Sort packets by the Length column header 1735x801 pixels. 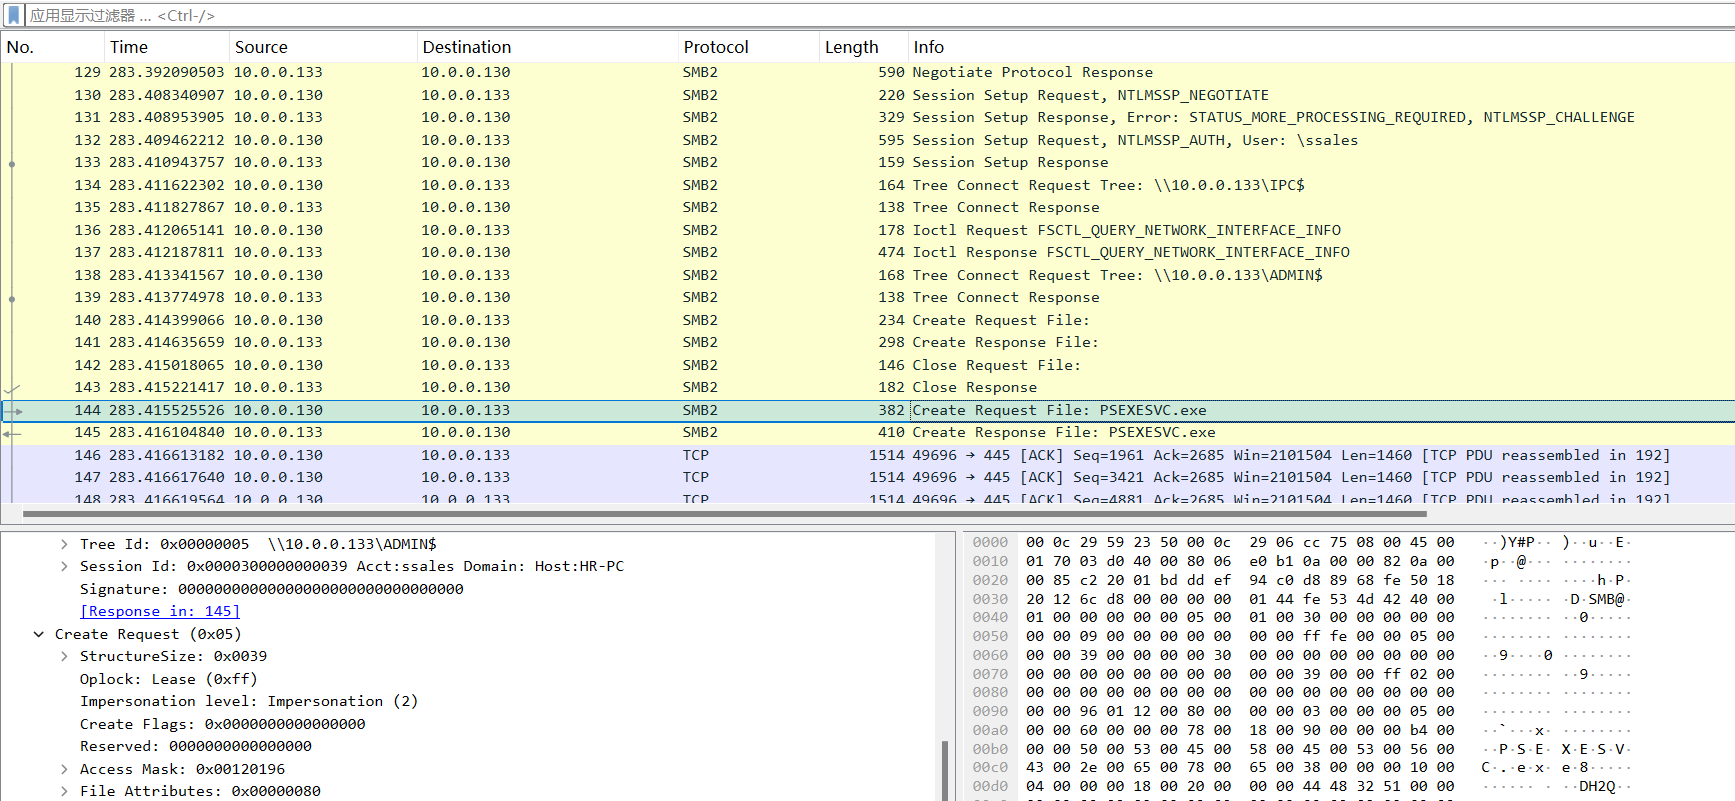[863, 47]
